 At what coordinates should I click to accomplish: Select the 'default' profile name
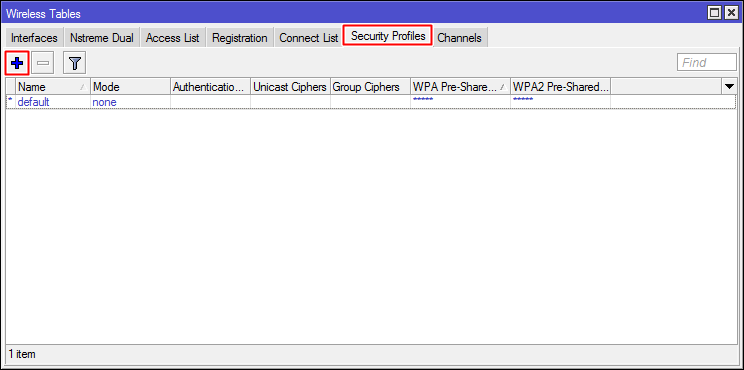point(33,102)
